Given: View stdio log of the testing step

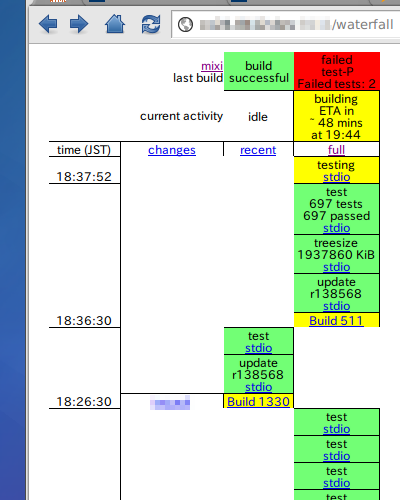Looking at the screenshot, I should [x=337, y=177].
